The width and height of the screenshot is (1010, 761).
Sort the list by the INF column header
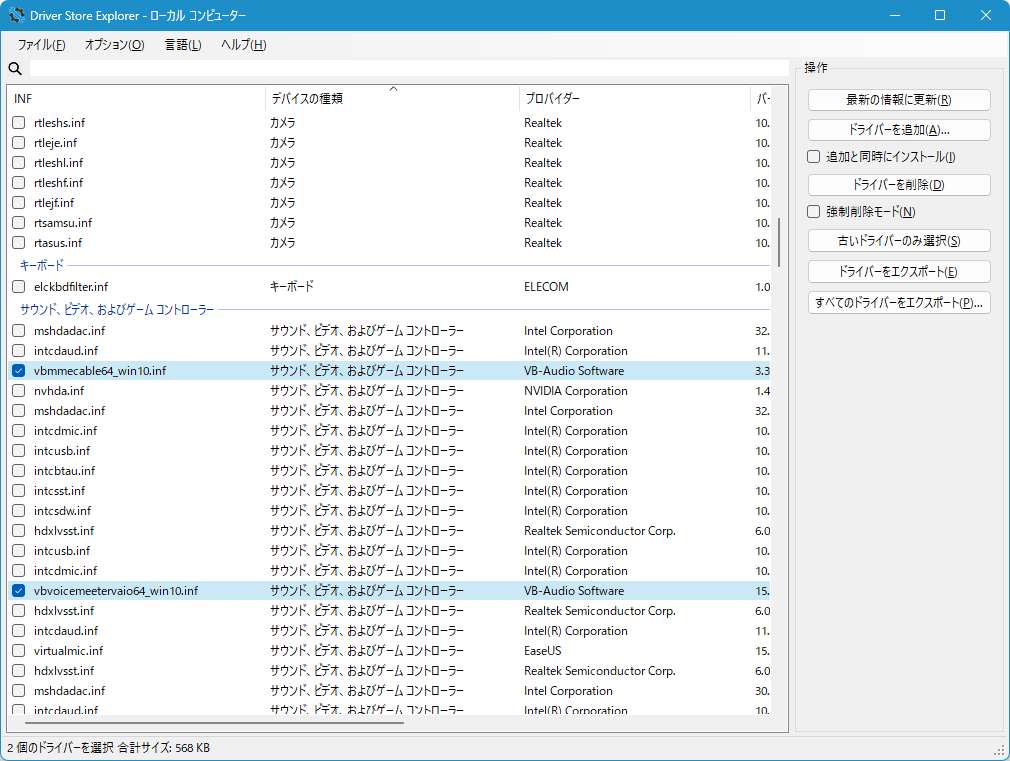137,99
